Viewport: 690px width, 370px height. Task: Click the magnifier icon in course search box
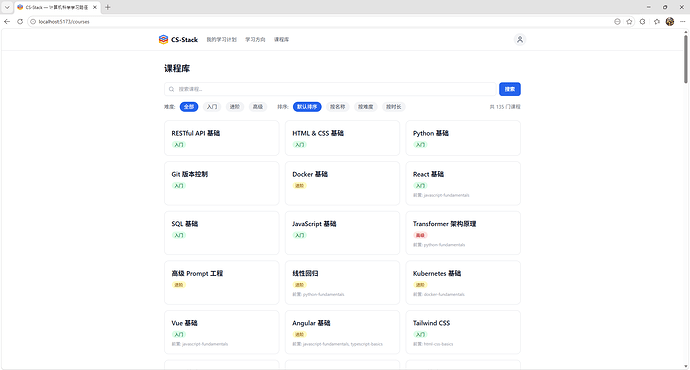tap(172, 89)
